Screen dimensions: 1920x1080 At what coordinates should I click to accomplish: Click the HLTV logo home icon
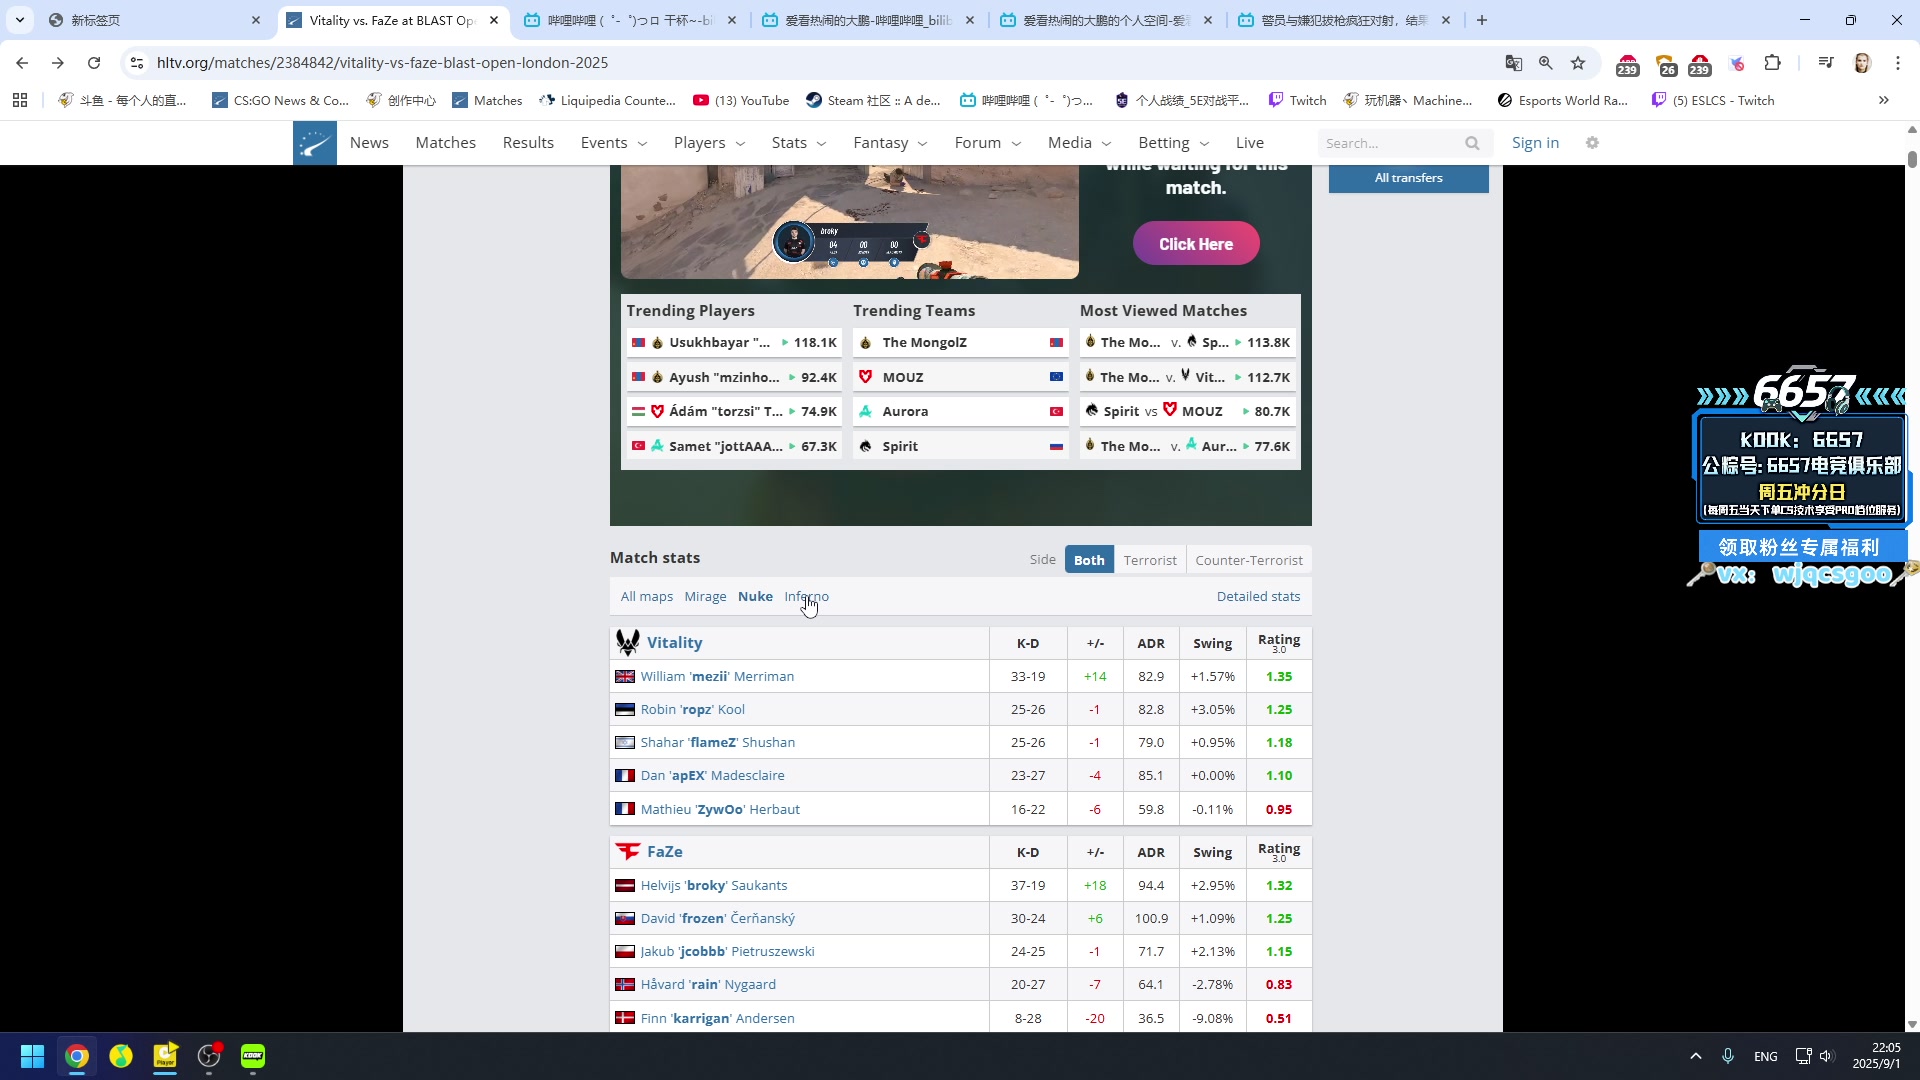click(314, 143)
